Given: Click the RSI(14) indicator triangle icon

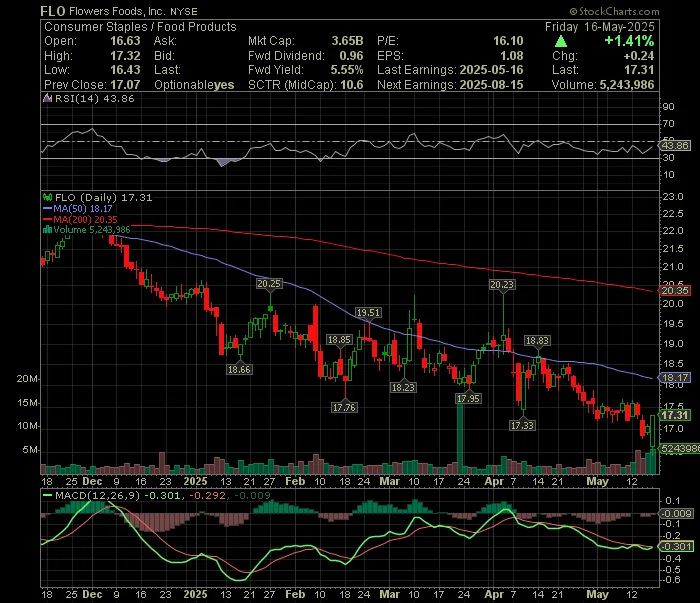Looking at the screenshot, I should [47, 98].
